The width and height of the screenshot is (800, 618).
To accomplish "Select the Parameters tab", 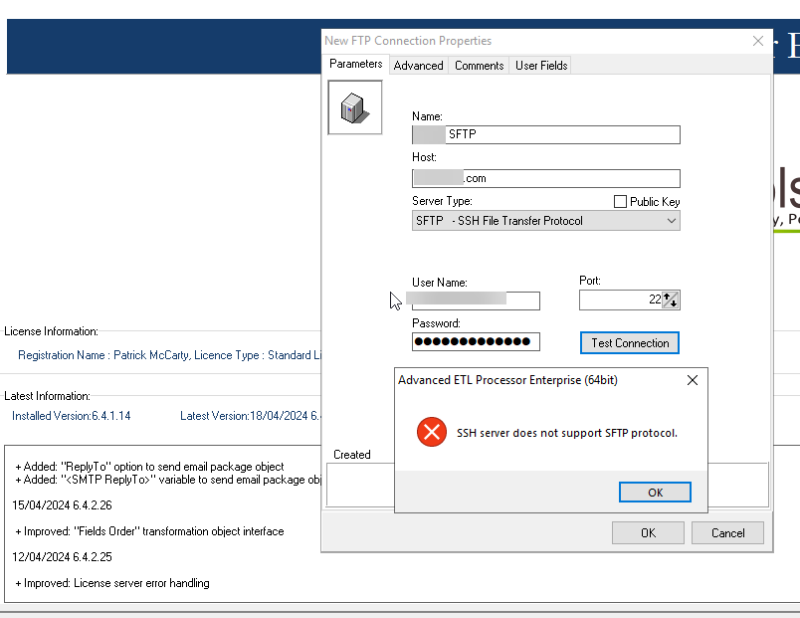I will point(356,64).
